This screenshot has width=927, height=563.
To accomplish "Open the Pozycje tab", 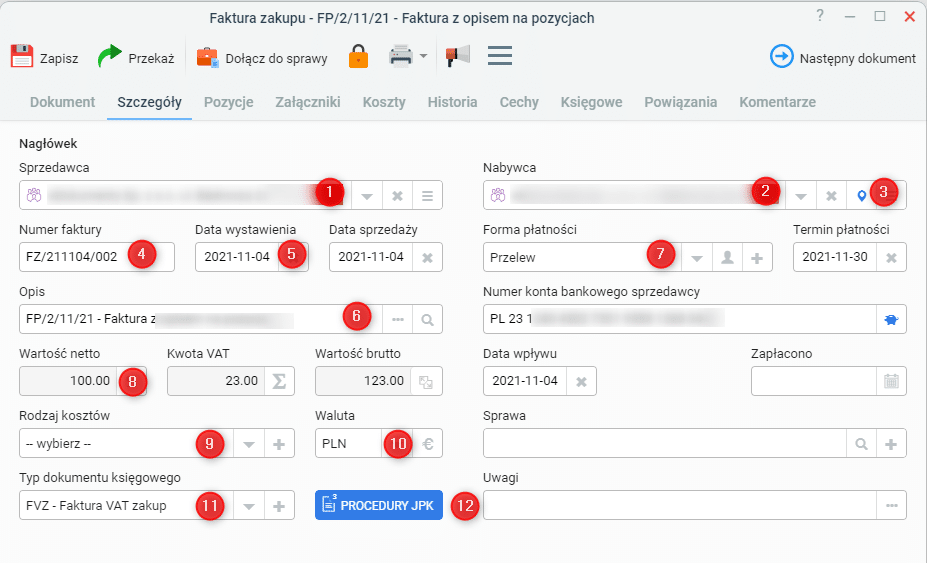I will click(229, 102).
